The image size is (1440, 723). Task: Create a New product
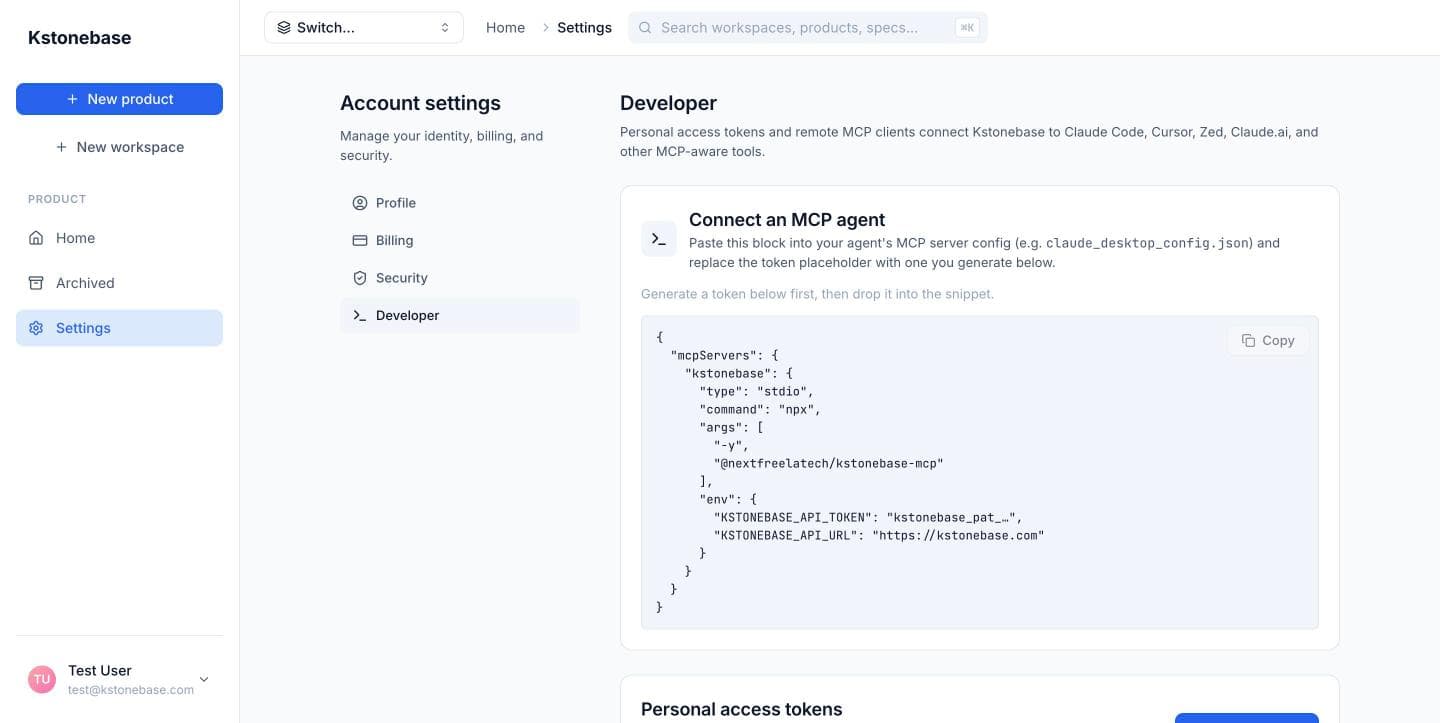click(x=119, y=99)
